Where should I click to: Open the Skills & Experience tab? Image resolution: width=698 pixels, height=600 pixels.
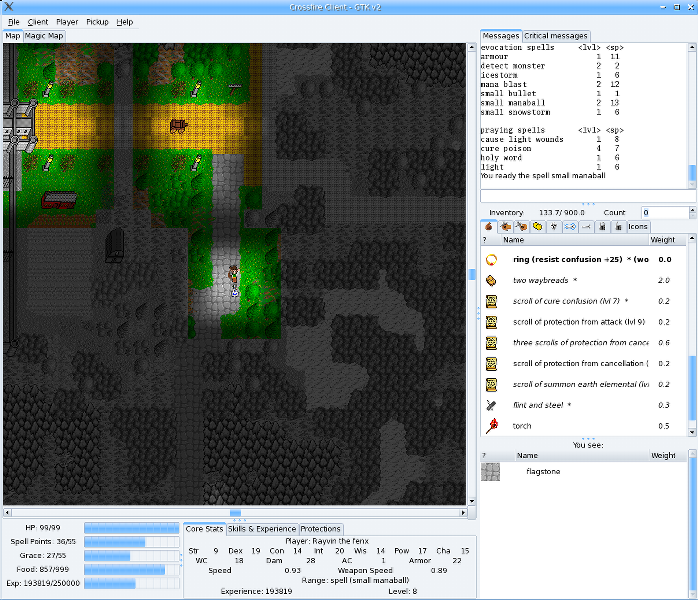coord(262,529)
